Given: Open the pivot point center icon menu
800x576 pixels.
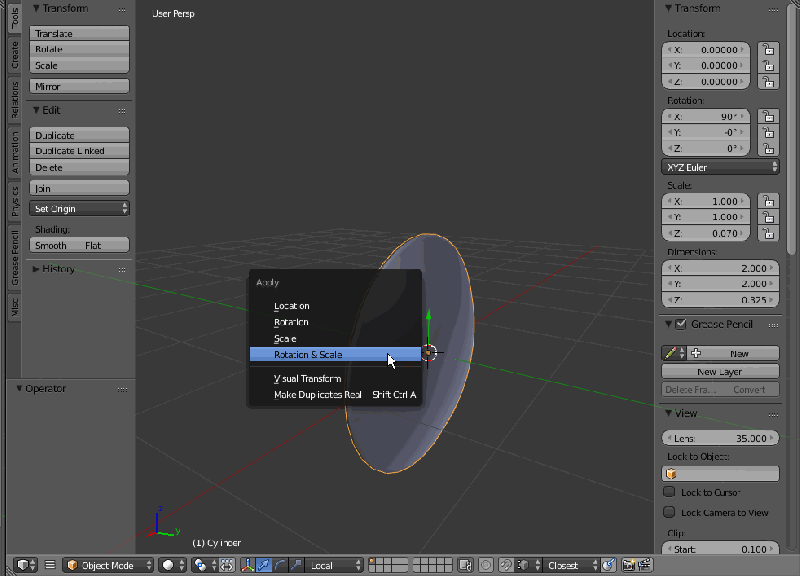Looking at the screenshot, I should coord(198,565).
